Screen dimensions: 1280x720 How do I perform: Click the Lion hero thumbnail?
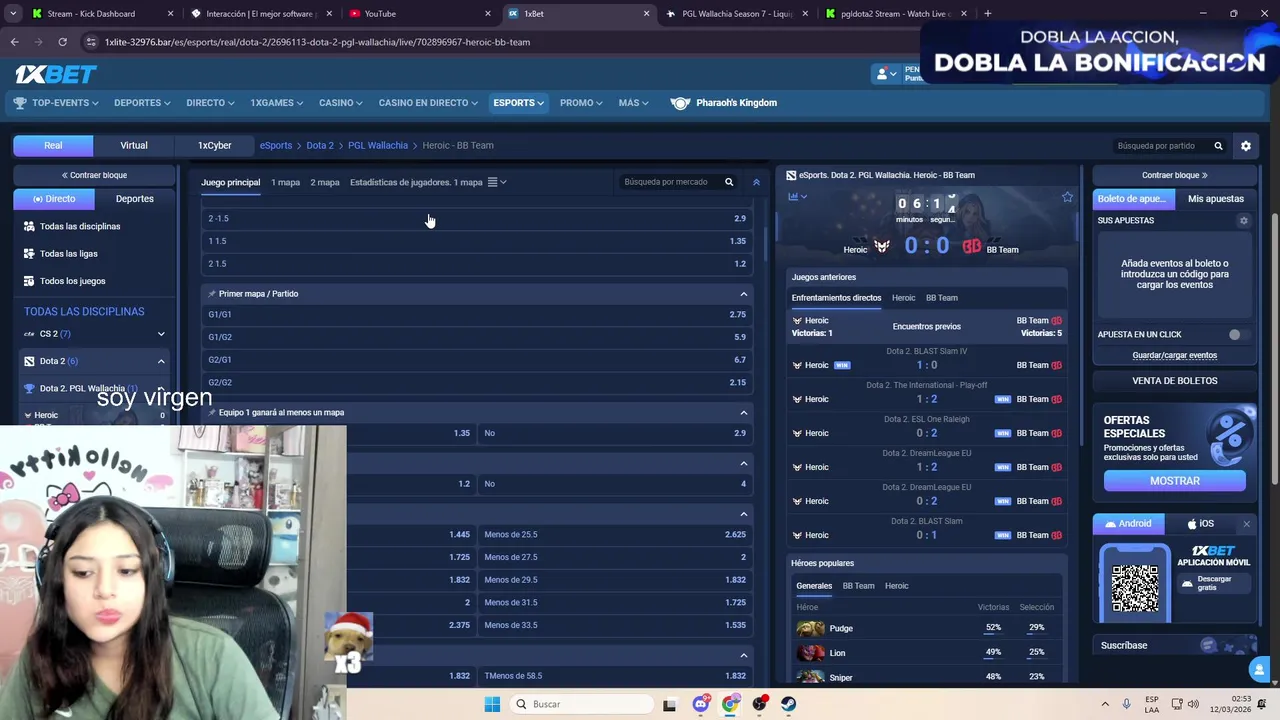810,653
